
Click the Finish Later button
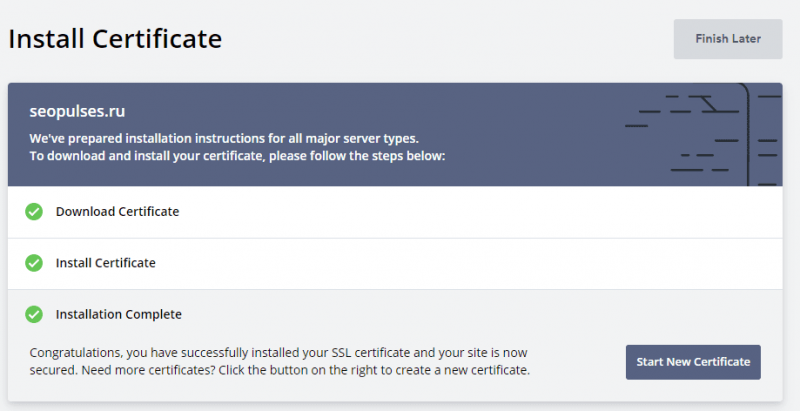pyautogui.click(x=728, y=39)
